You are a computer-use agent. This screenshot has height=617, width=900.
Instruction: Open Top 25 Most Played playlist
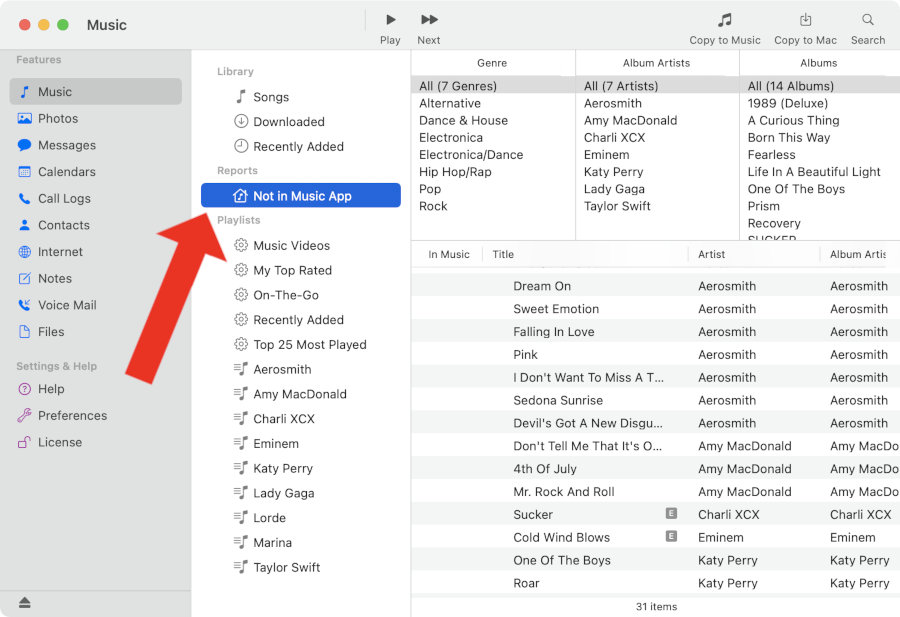click(x=301, y=344)
